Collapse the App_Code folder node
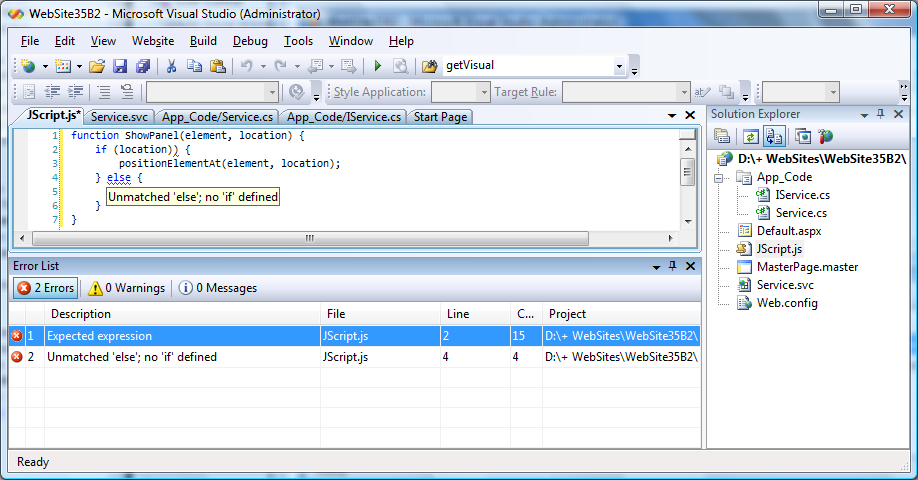918x480 pixels. [x=718, y=177]
